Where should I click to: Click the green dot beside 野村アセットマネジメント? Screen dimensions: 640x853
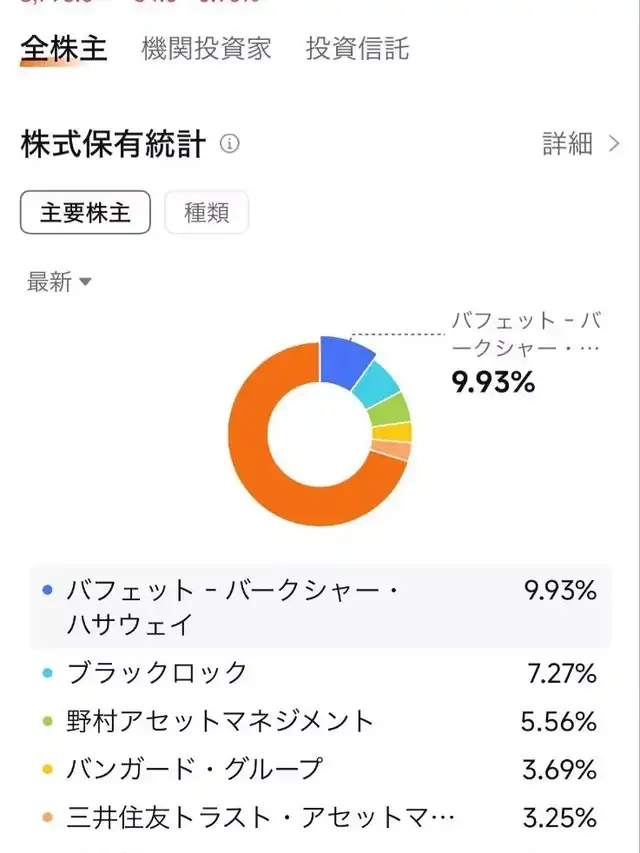coord(47,721)
